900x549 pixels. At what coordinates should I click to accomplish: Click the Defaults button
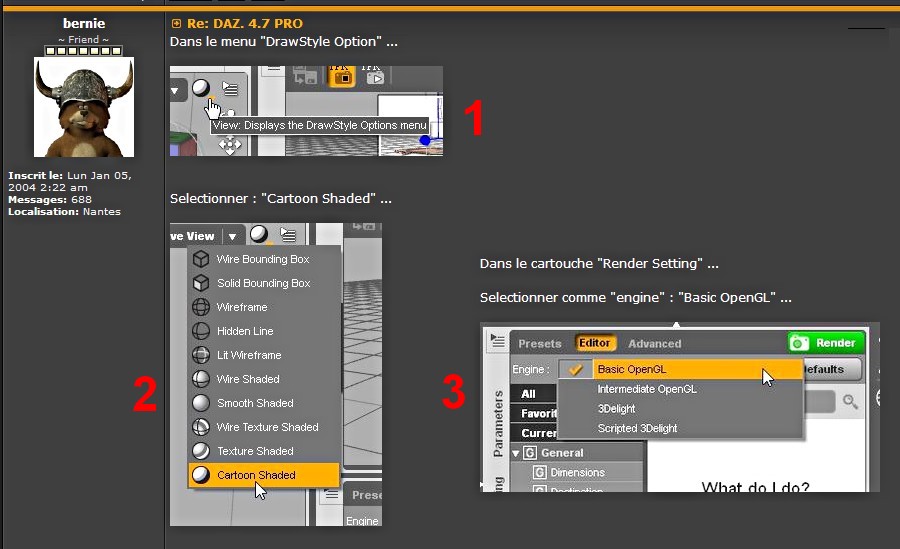click(833, 369)
